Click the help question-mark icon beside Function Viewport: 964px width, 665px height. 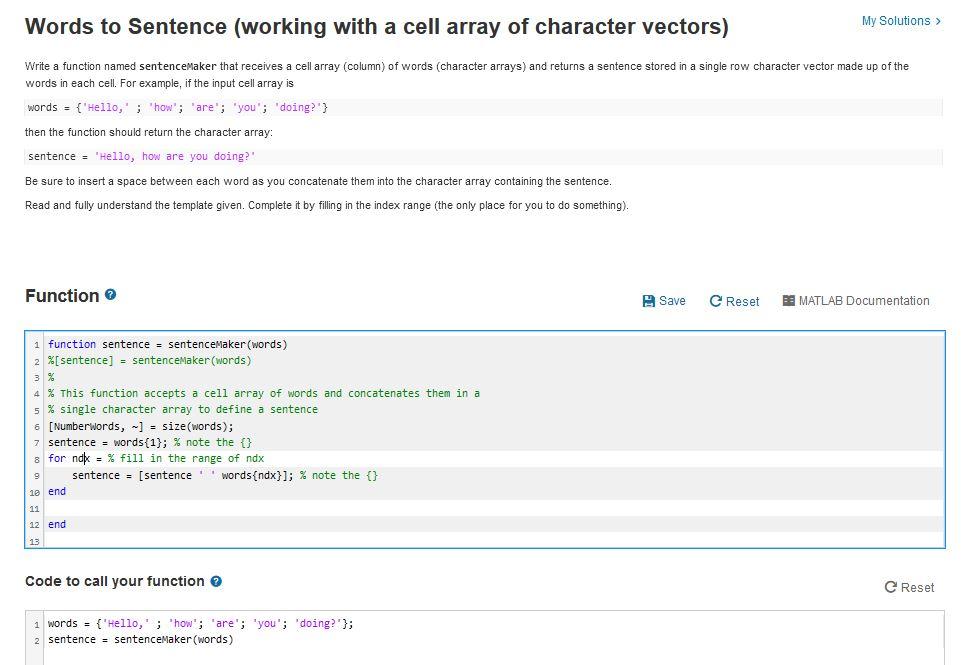tap(111, 295)
